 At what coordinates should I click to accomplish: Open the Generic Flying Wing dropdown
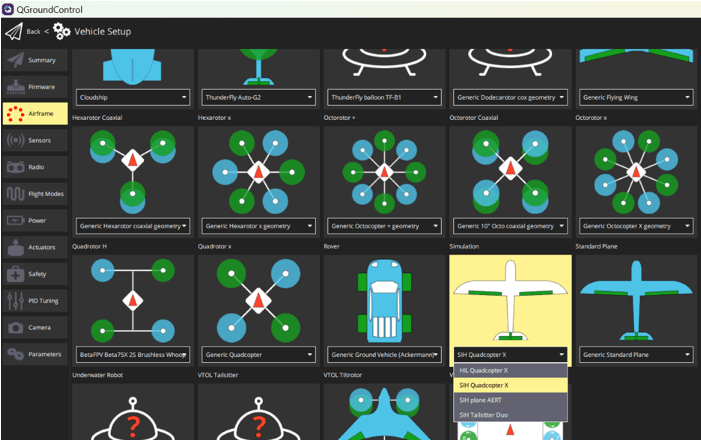click(636, 97)
